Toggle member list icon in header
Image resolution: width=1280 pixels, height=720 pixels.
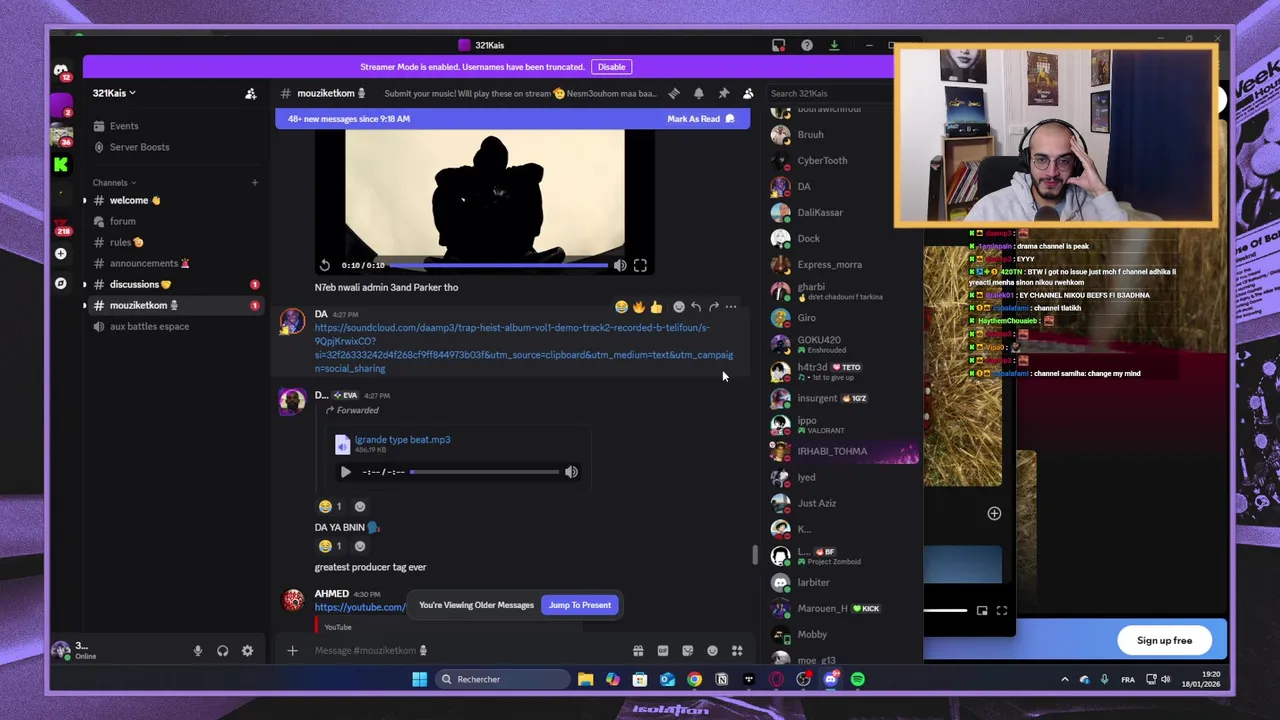click(748, 93)
